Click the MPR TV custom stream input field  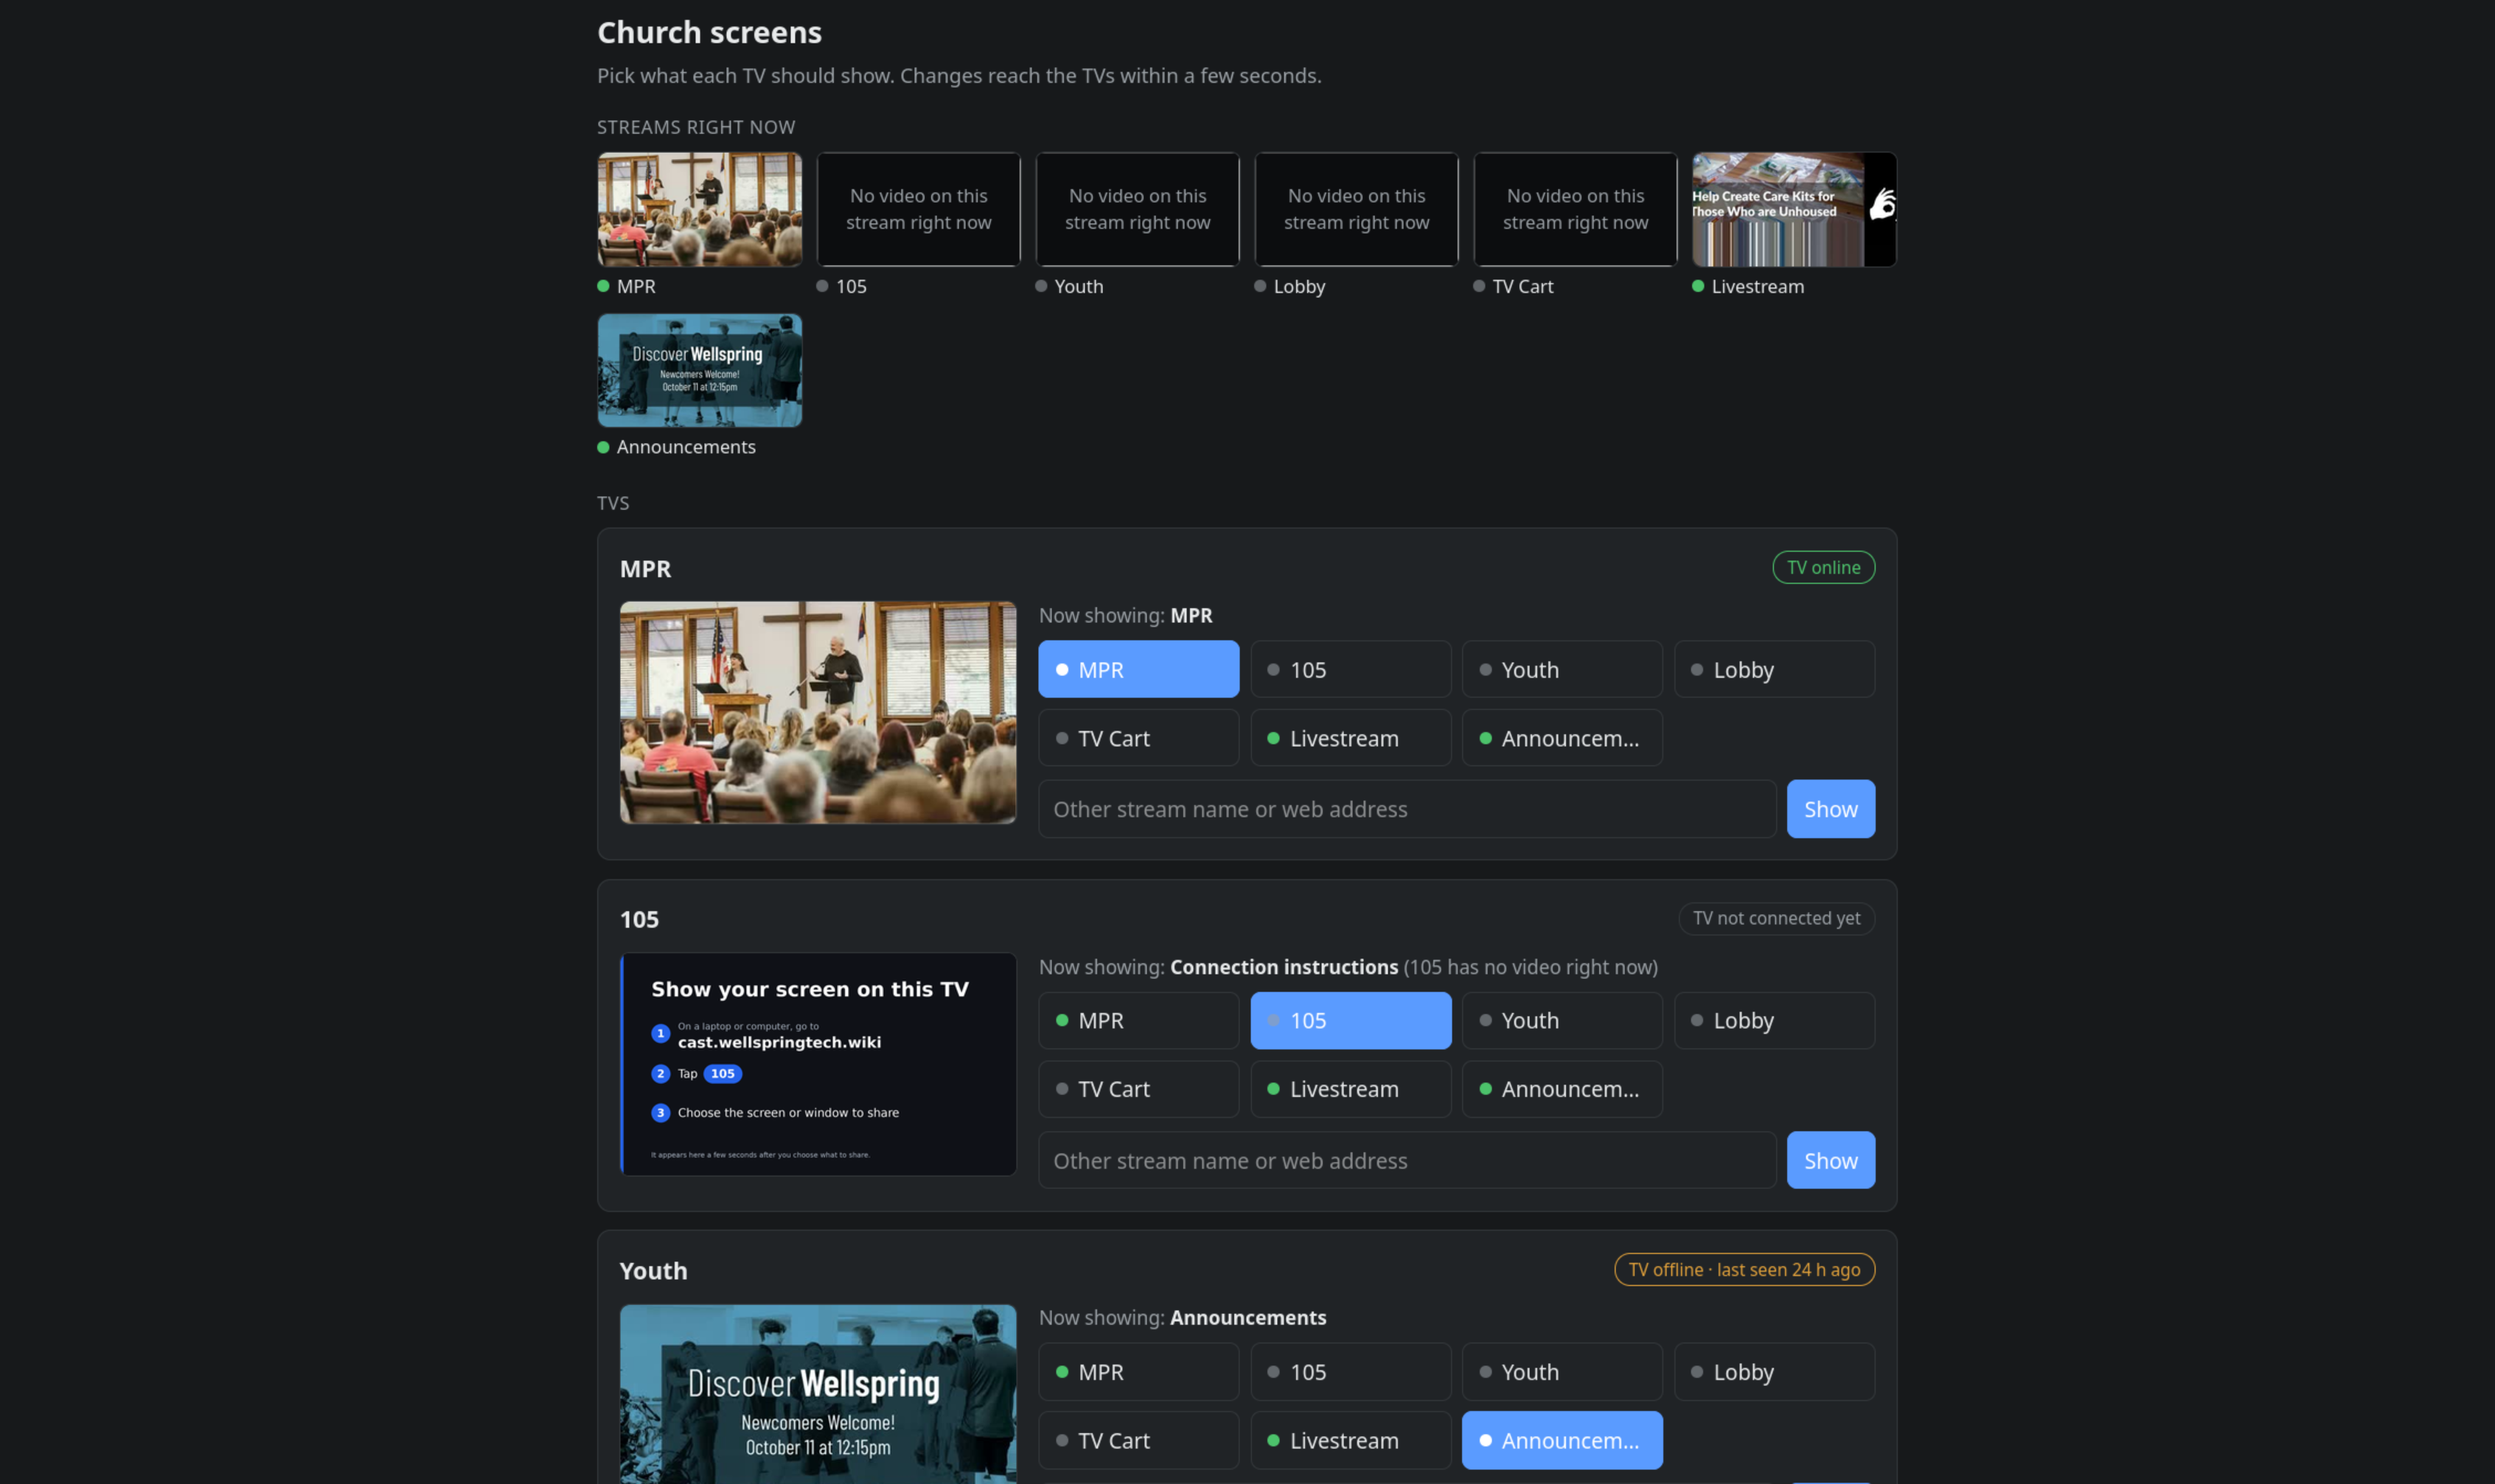(x=1407, y=809)
